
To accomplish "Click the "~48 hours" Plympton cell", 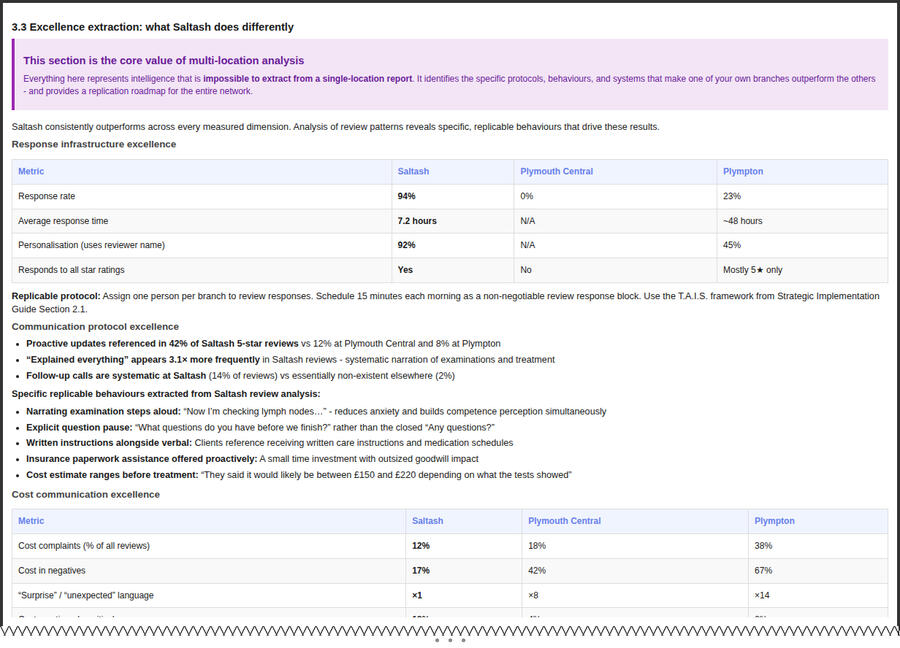I will 742,221.
